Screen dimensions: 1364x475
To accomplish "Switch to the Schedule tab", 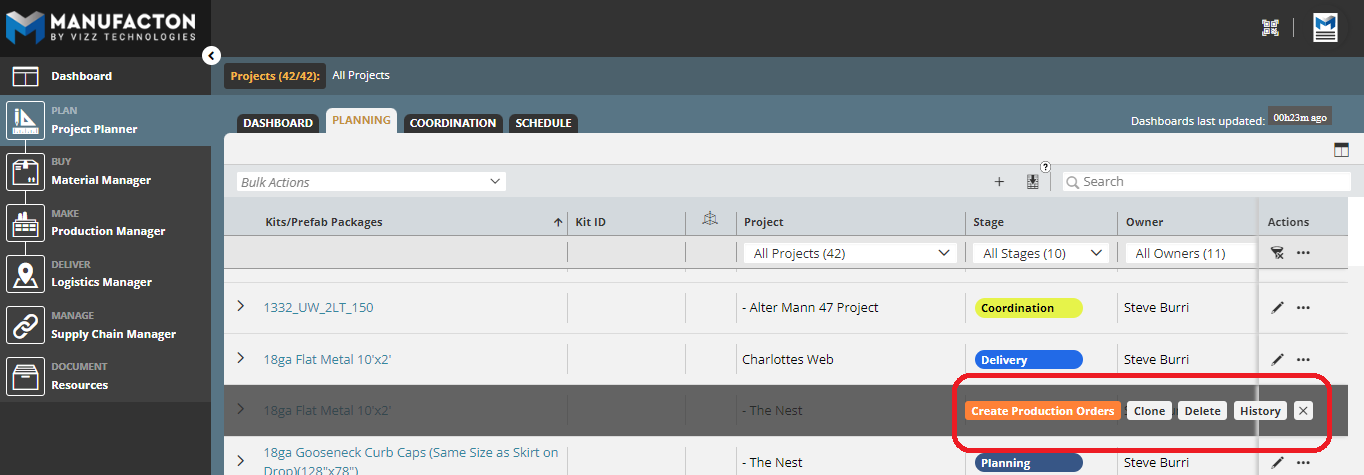I will pos(543,123).
